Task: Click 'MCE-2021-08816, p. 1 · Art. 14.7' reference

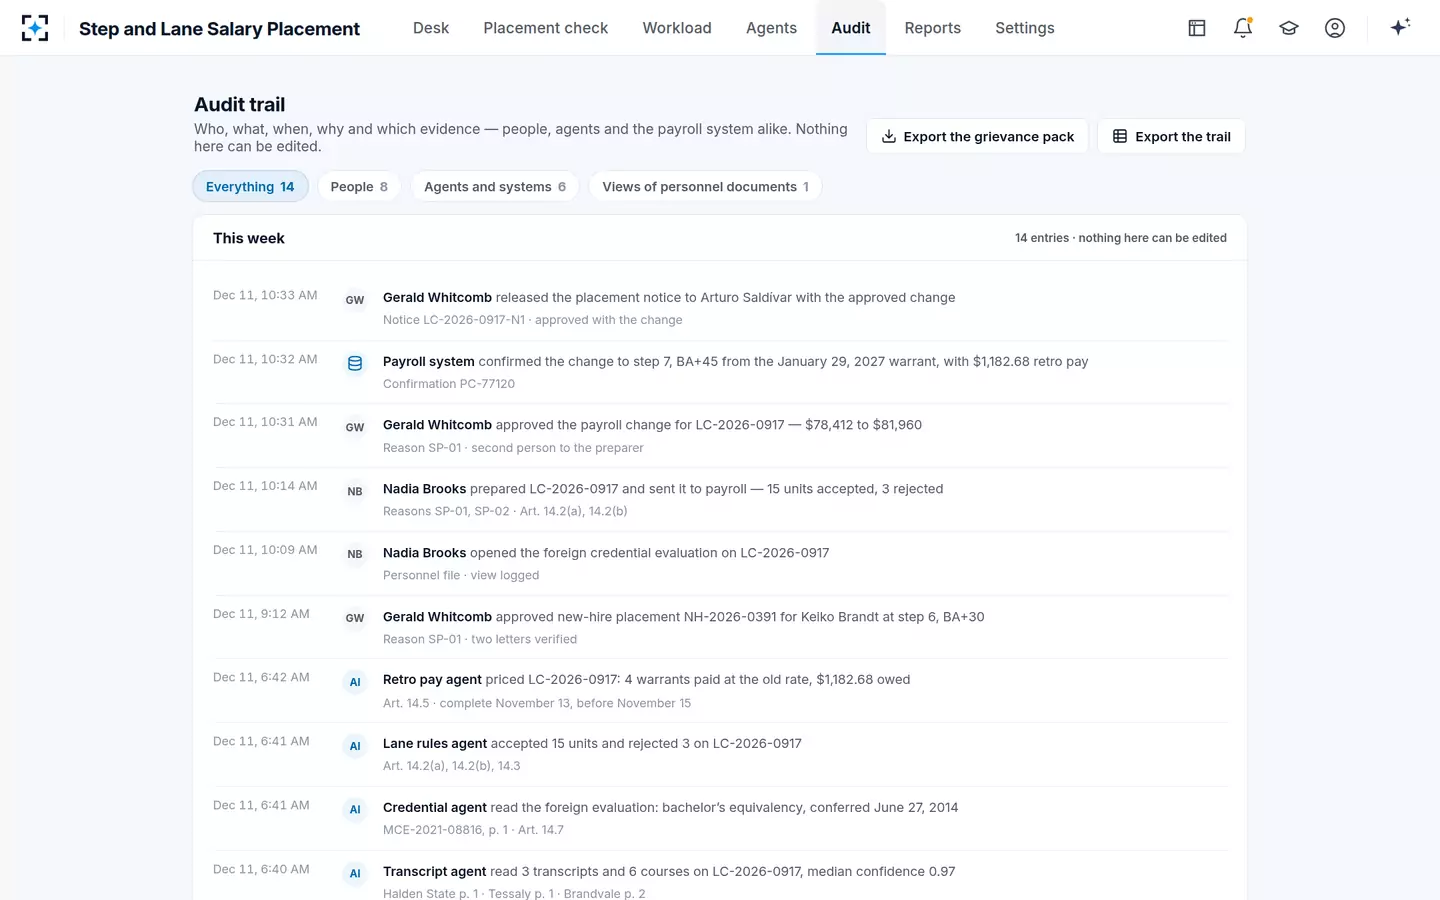Action: pyautogui.click(x=473, y=830)
